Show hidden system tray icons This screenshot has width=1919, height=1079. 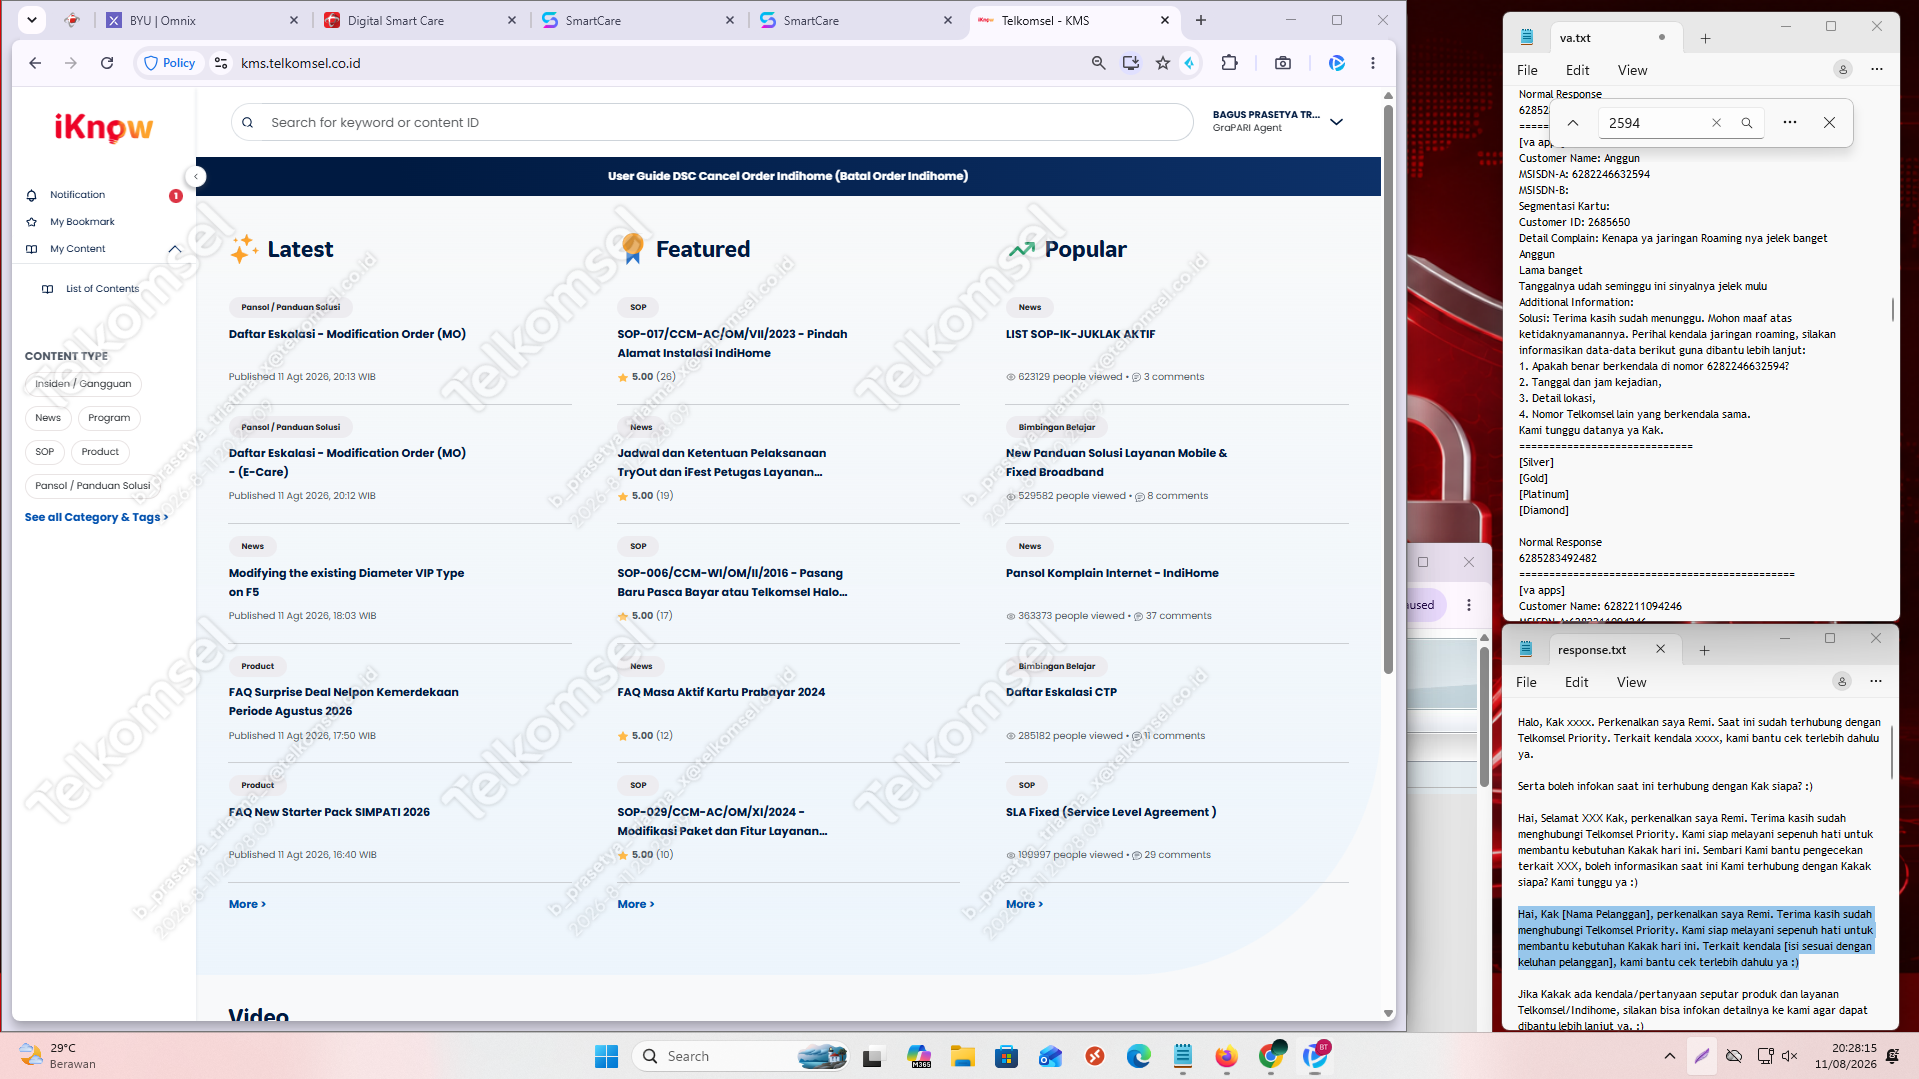tap(1669, 1056)
